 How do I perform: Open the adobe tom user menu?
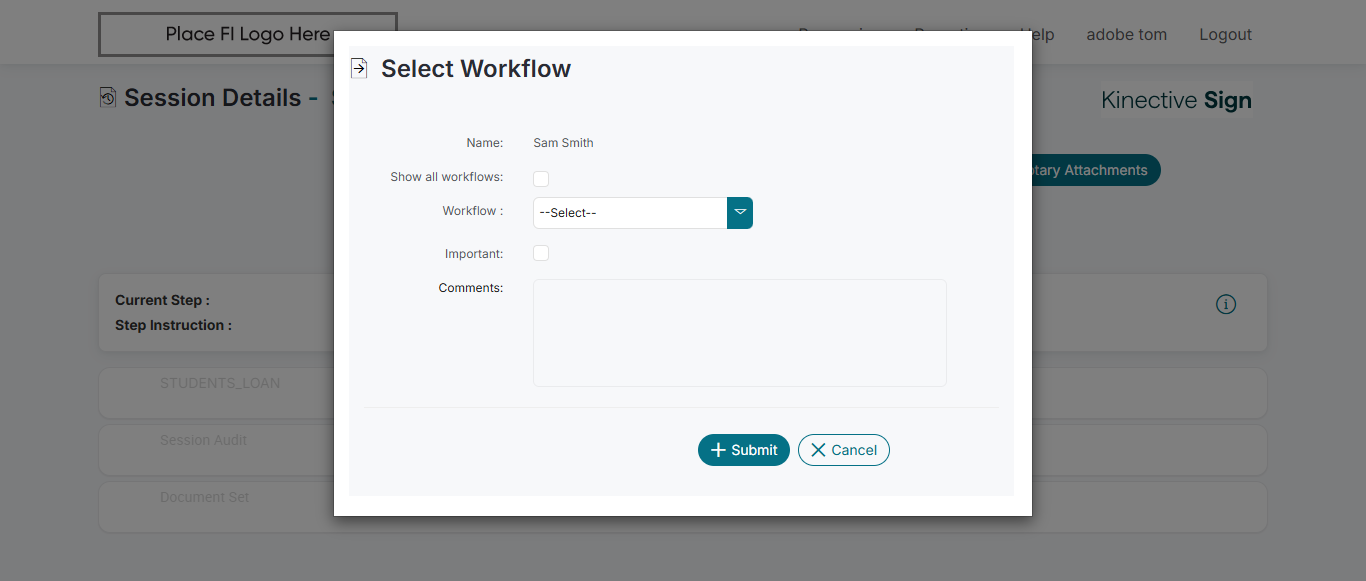tap(1126, 34)
